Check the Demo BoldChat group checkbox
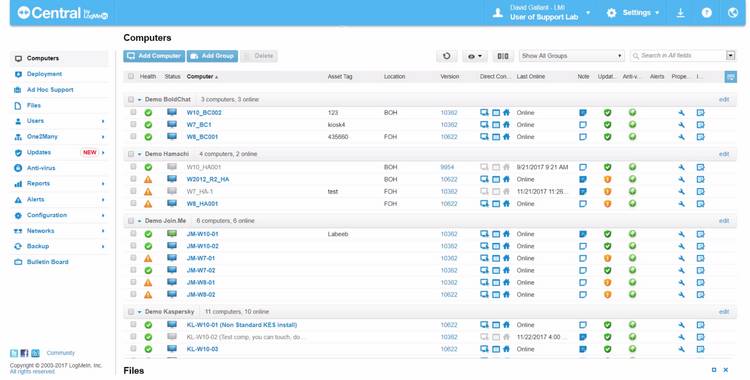The height and width of the screenshot is (380, 750). pos(131,100)
